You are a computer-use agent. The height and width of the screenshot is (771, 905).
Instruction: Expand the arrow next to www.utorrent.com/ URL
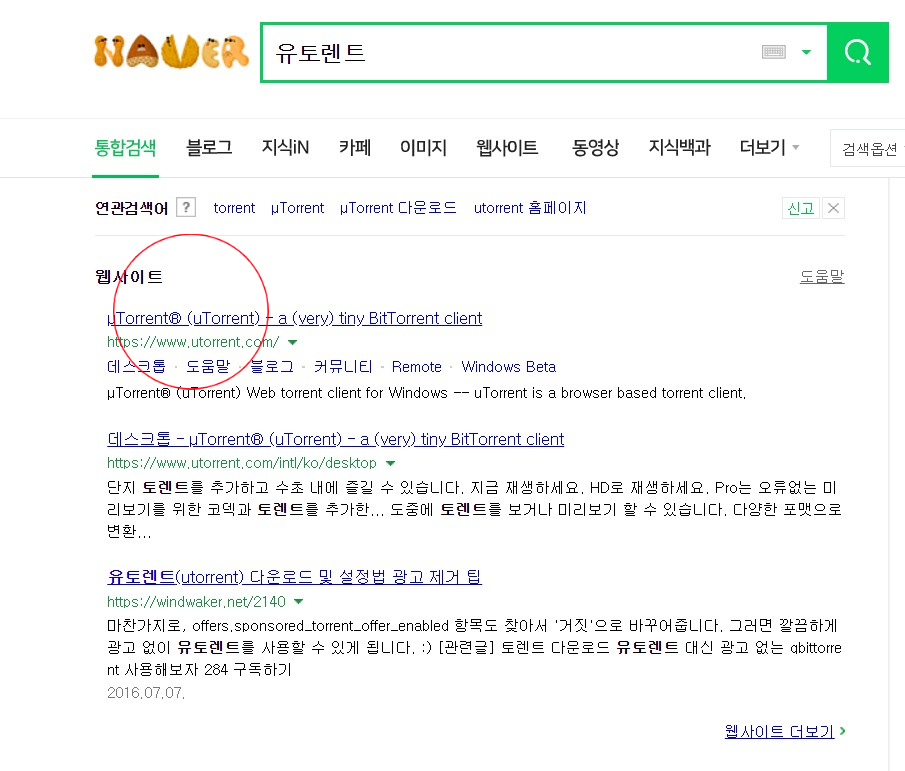click(293, 342)
